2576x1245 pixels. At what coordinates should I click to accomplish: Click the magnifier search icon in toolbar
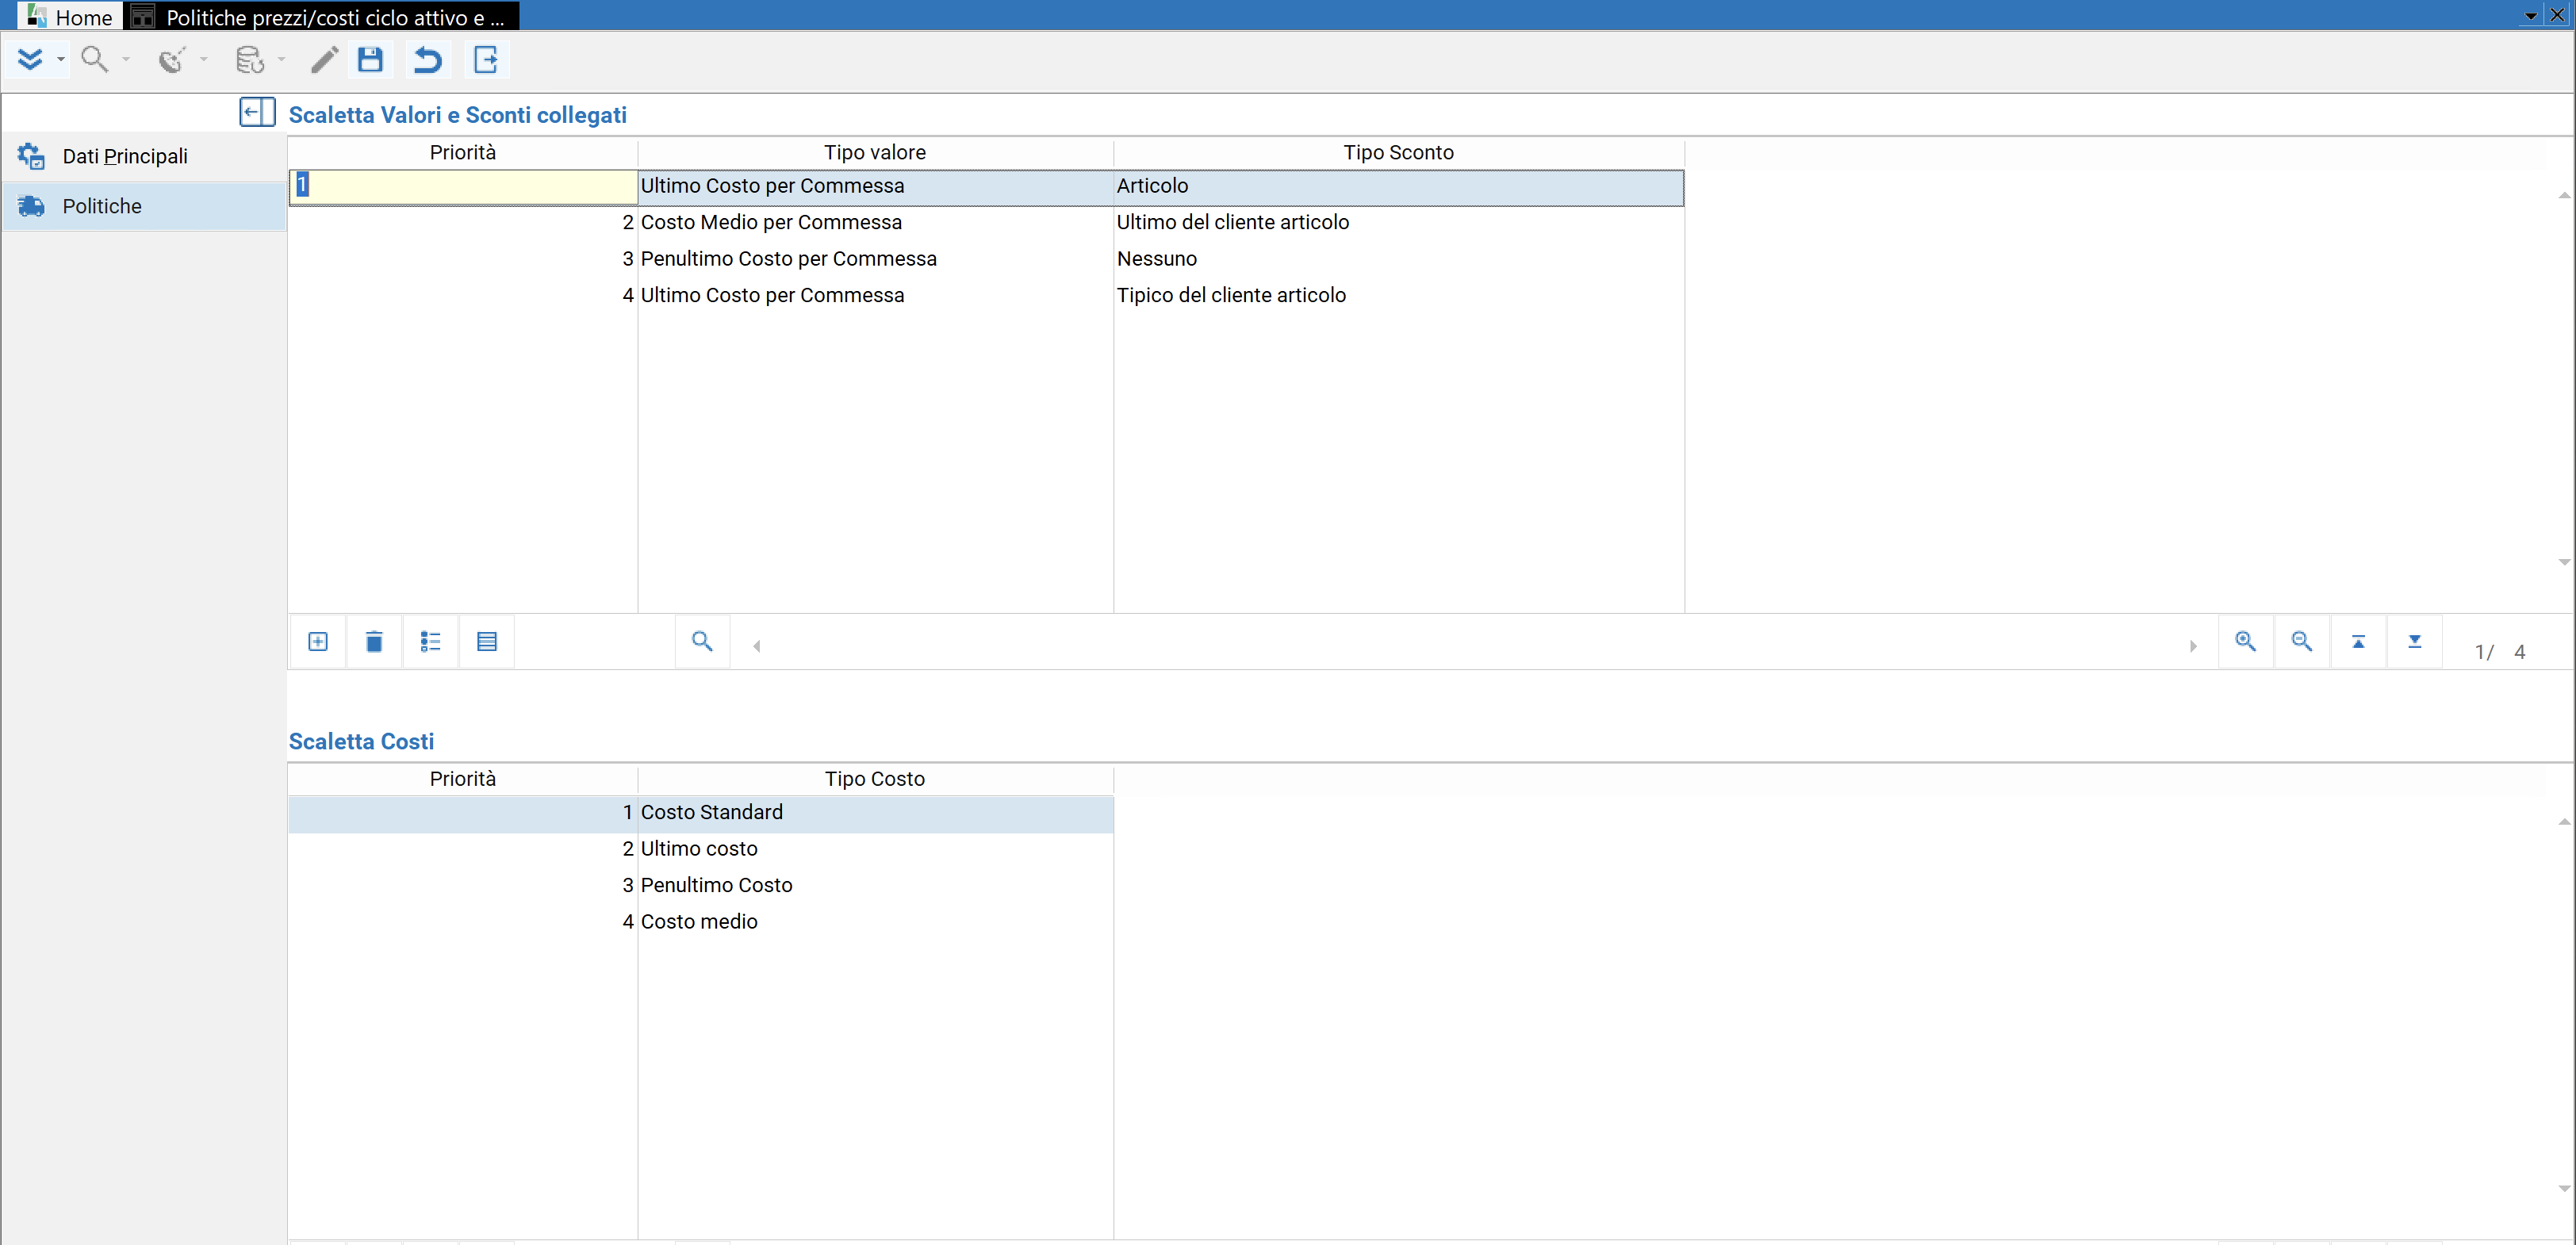click(94, 60)
